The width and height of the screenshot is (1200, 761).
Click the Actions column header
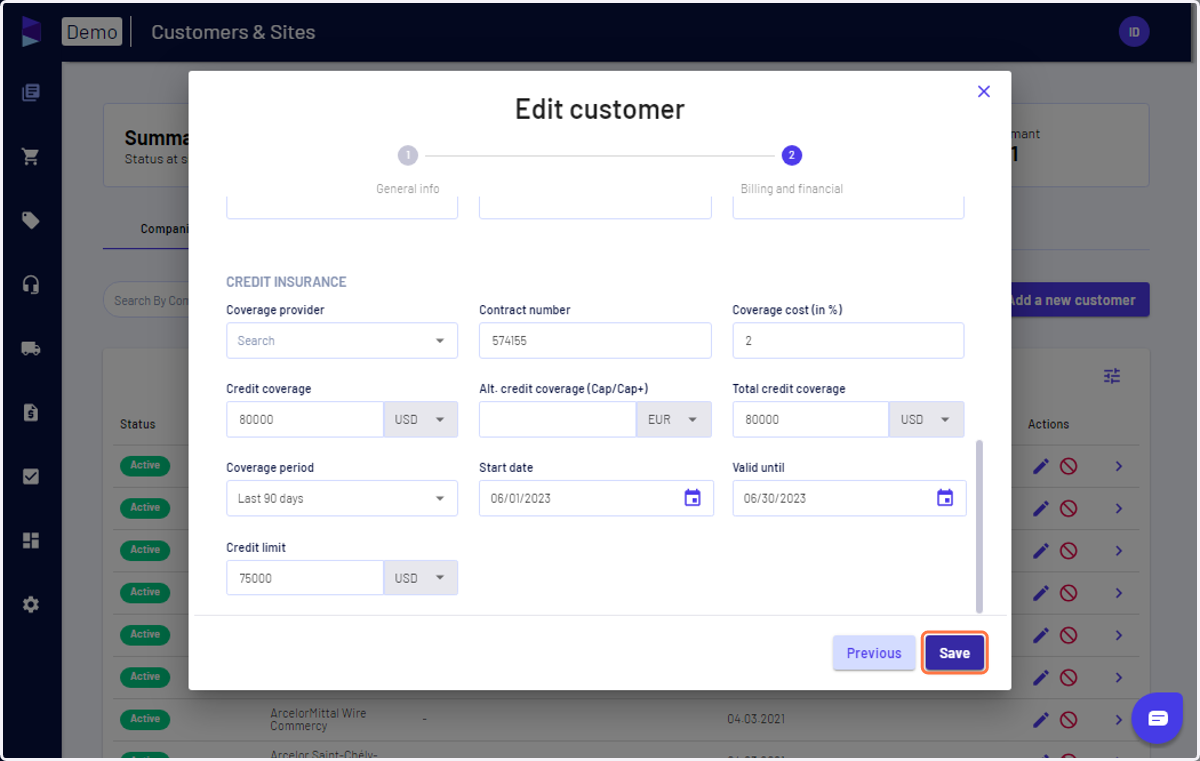tap(1048, 424)
